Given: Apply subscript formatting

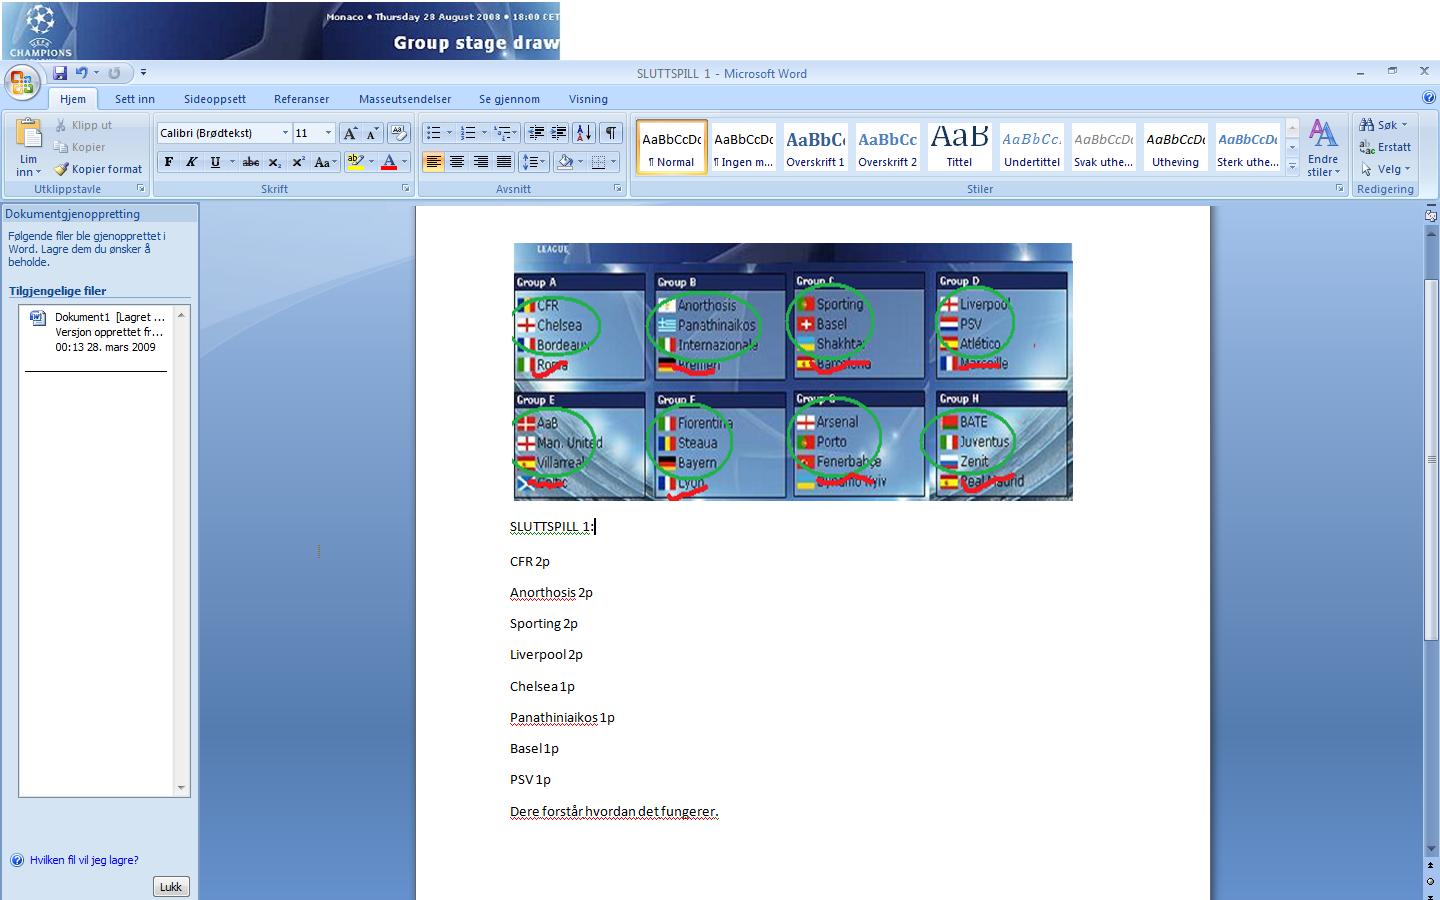Looking at the screenshot, I should point(275,162).
